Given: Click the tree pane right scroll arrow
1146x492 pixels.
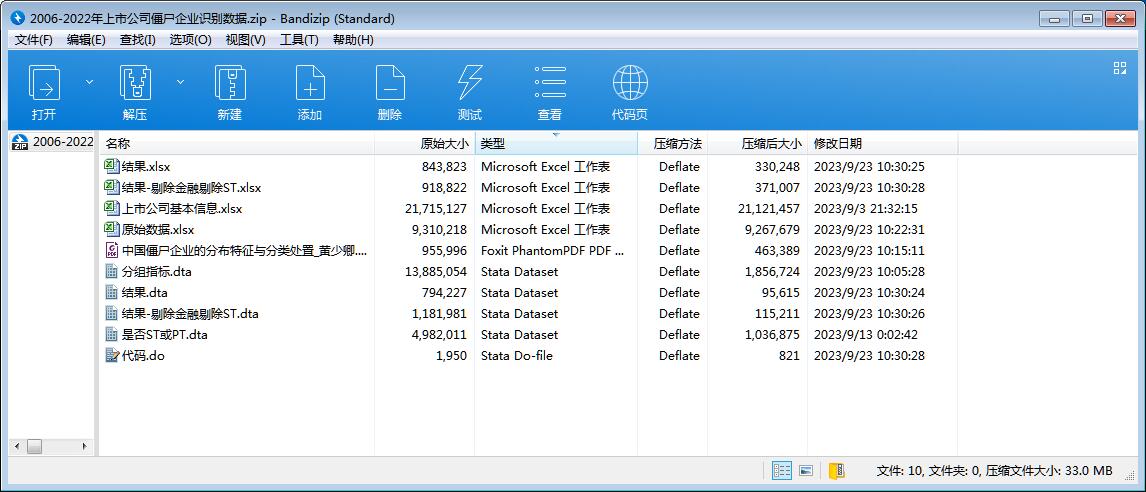Looking at the screenshot, I should [84, 445].
